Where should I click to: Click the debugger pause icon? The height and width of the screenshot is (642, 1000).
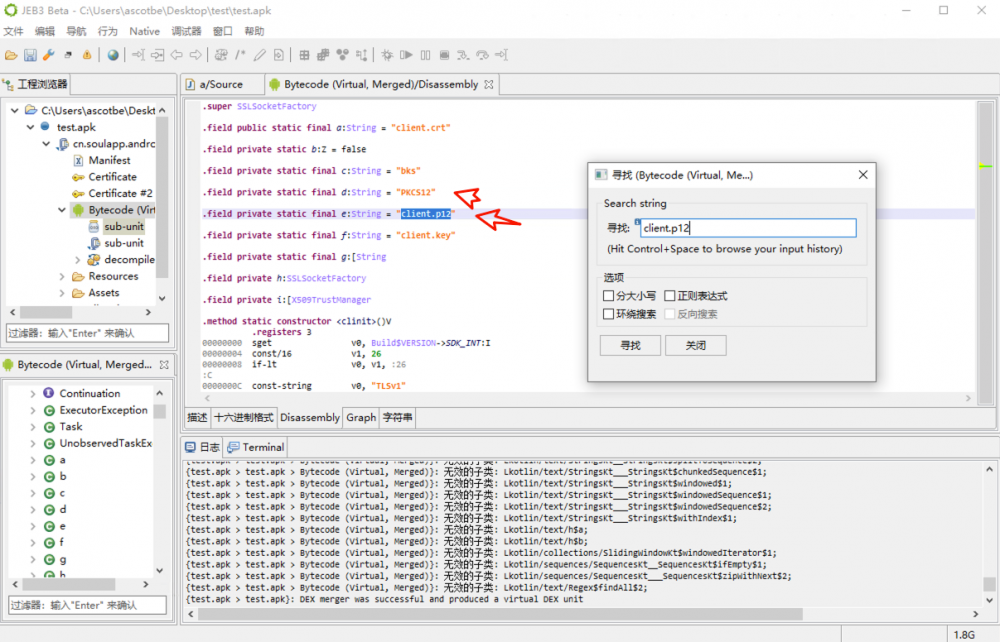pos(426,55)
